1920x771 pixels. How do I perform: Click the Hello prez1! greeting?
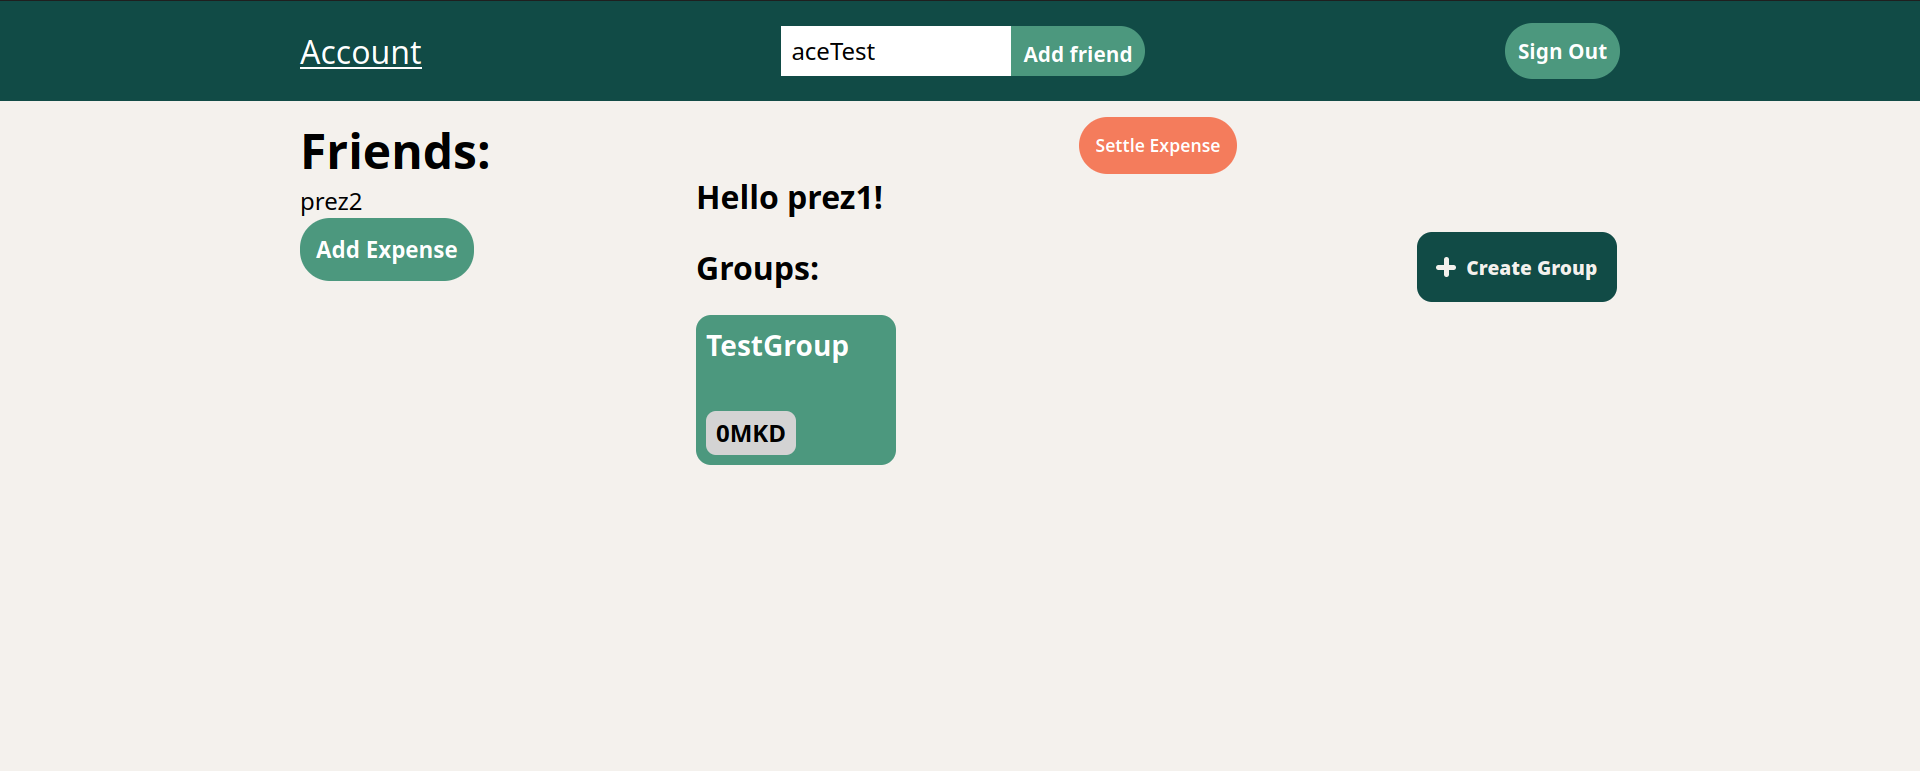pyautogui.click(x=789, y=198)
